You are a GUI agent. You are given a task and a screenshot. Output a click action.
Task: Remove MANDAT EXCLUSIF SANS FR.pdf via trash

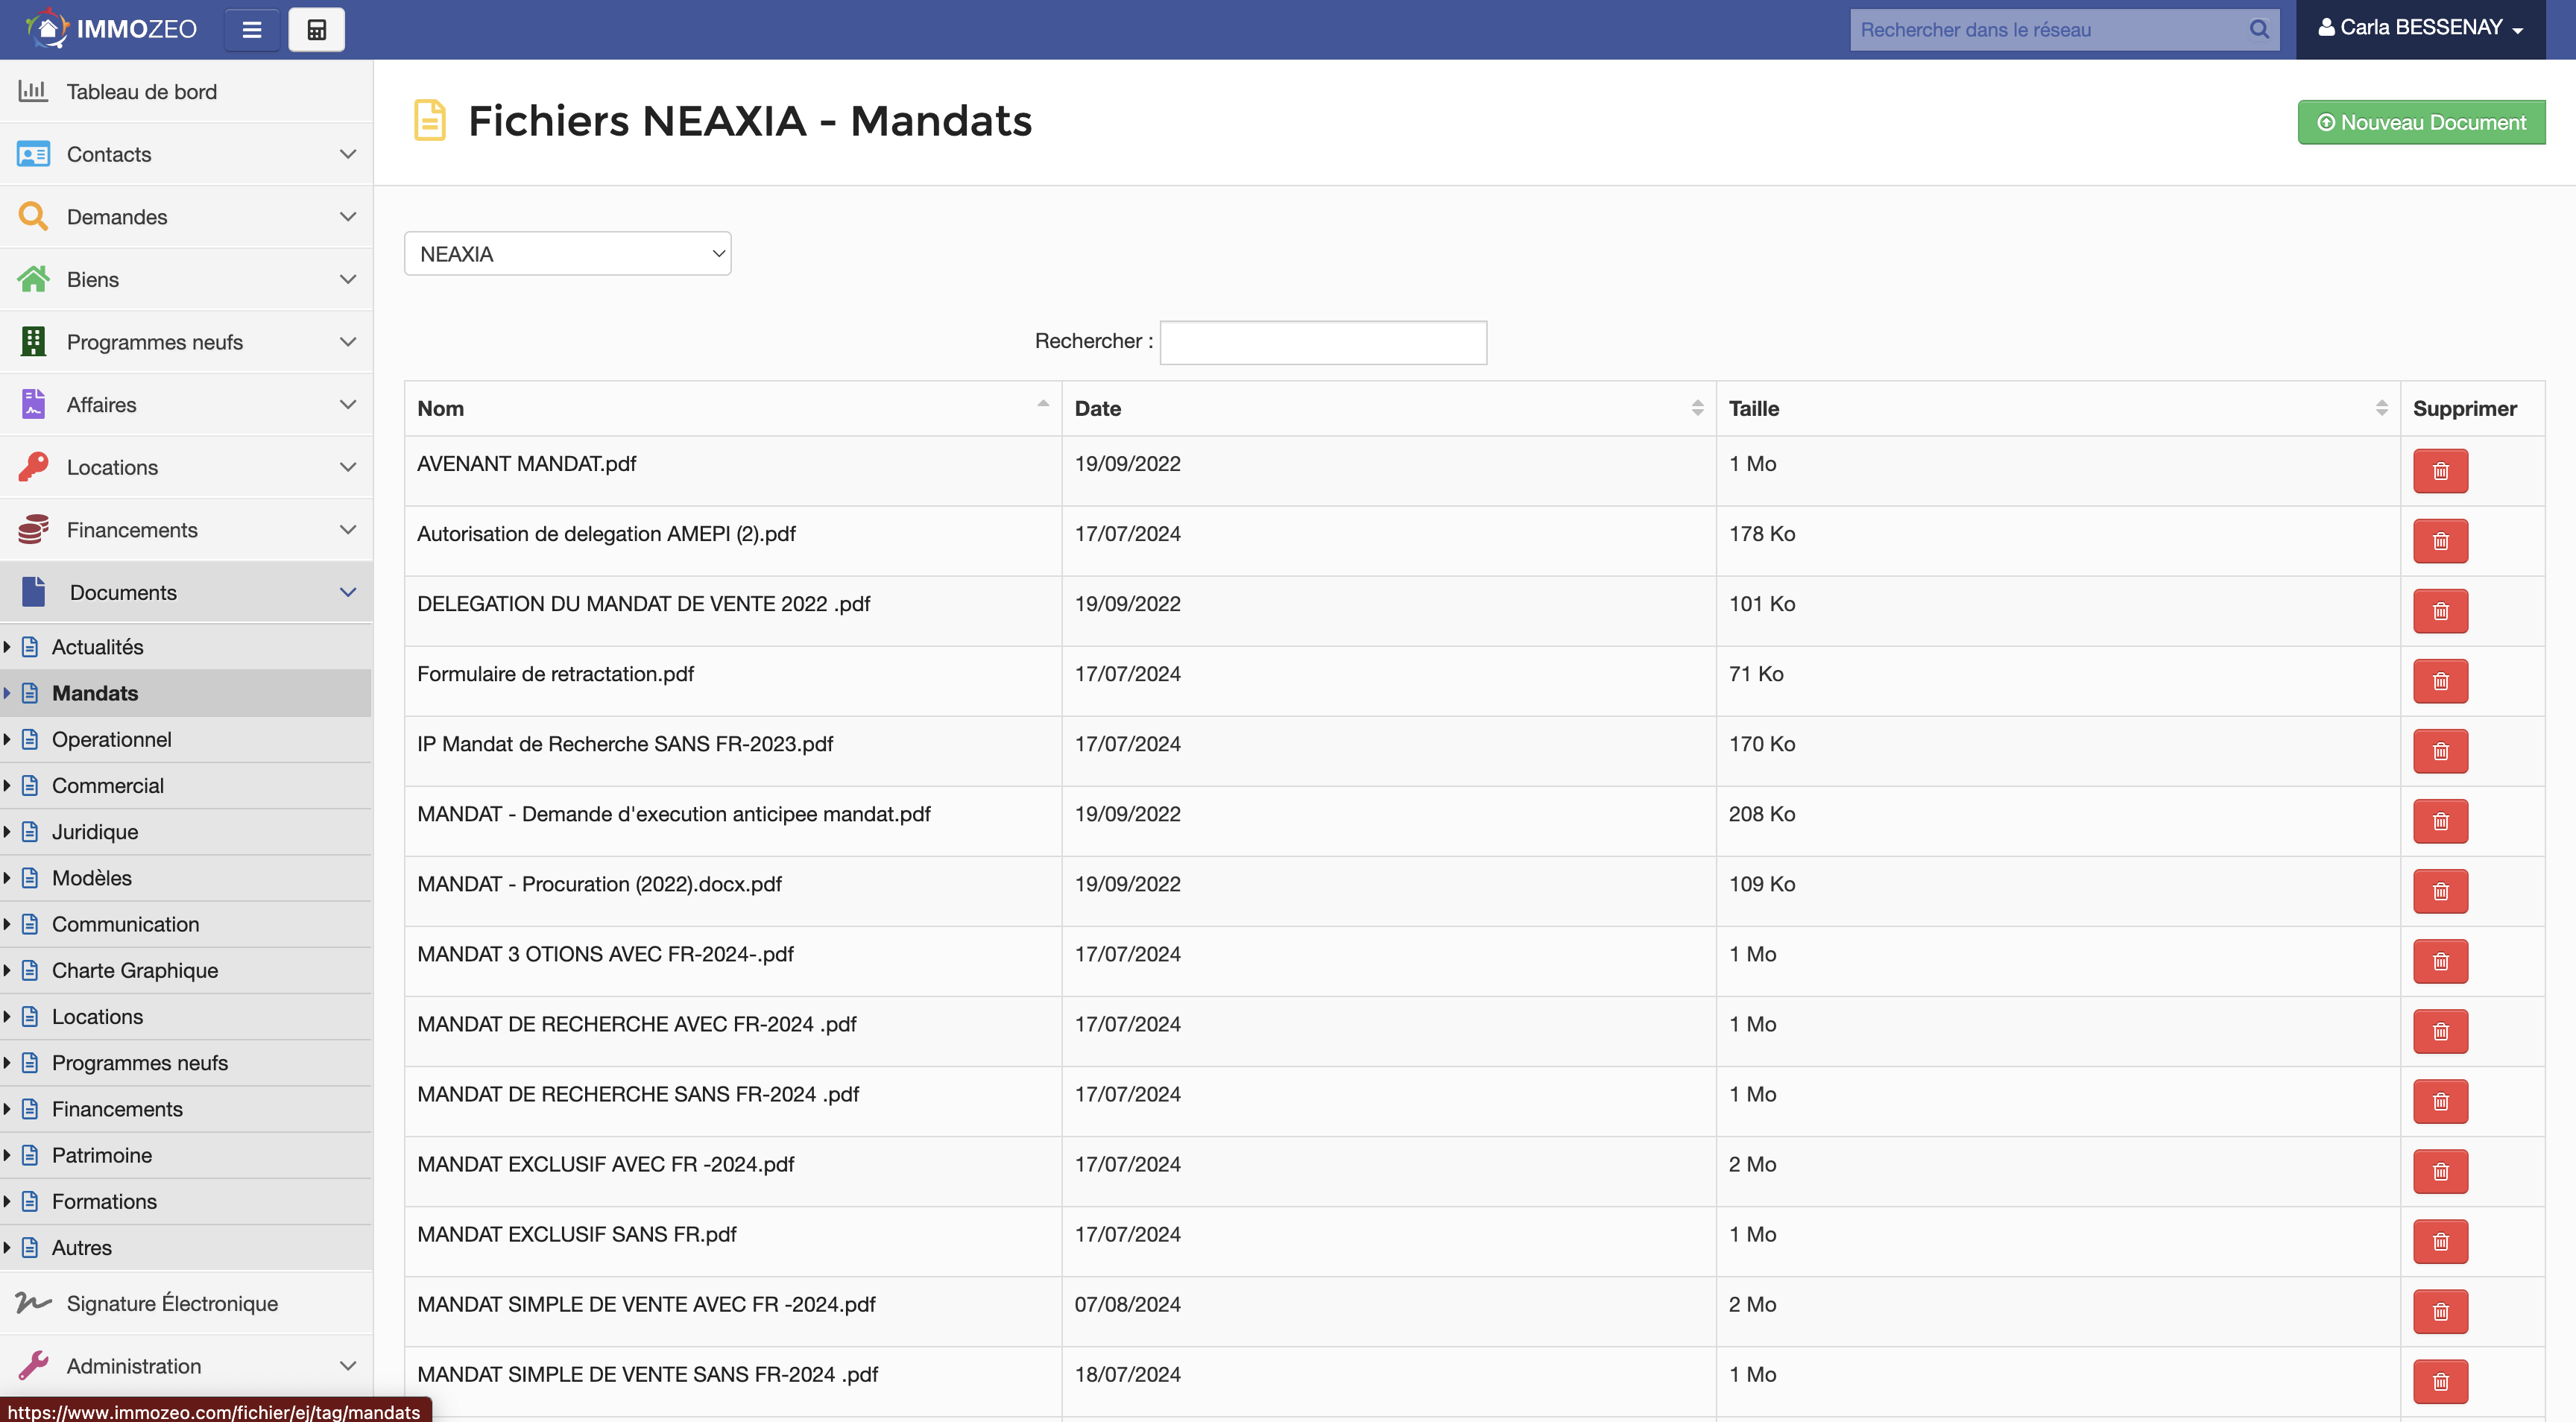2440,1241
